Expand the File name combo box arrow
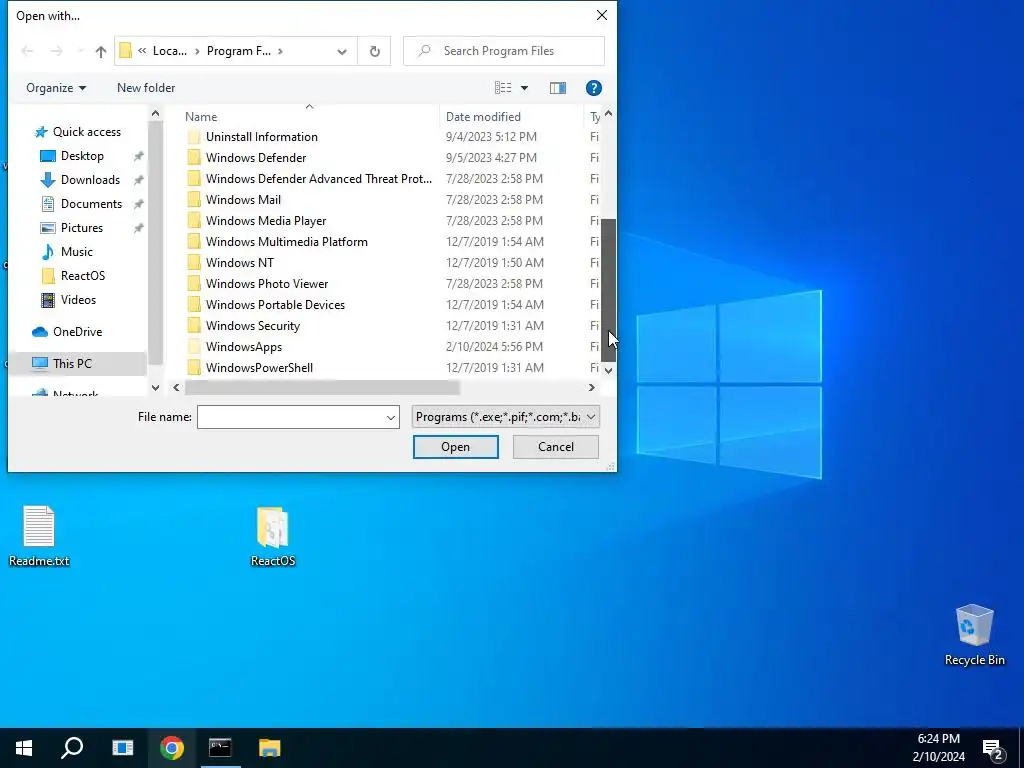This screenshot has height=768, width=1024. (x=391, y=417)
